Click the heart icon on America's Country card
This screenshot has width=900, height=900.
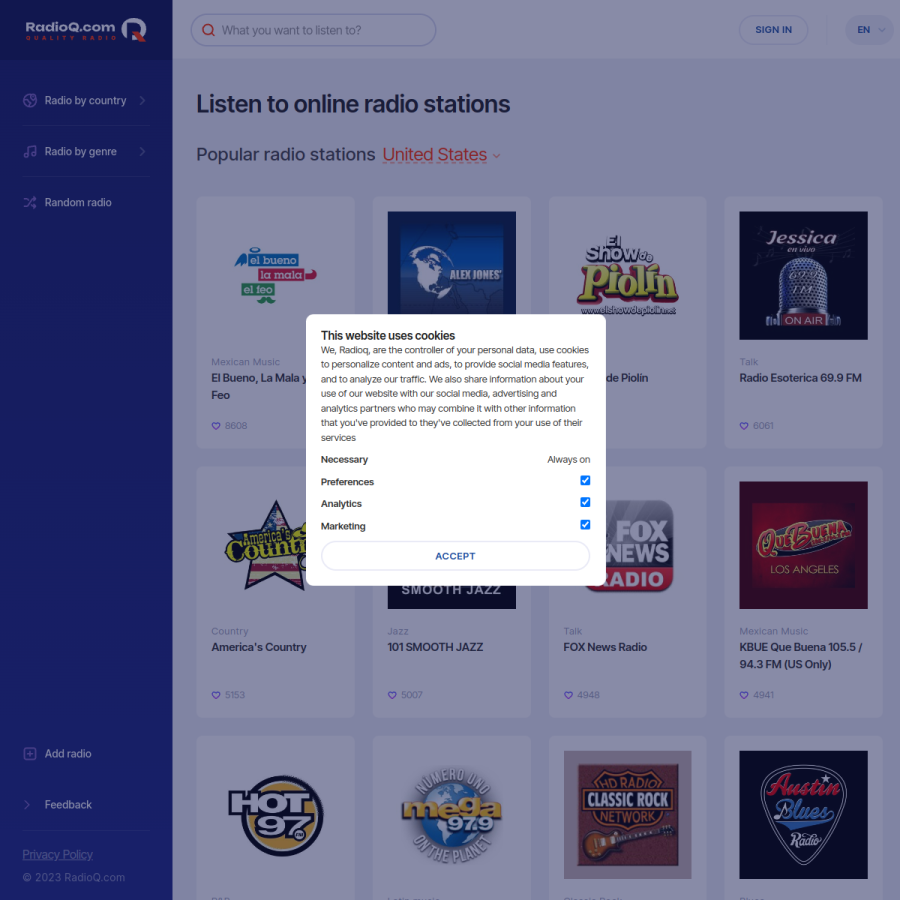pyautogui.click(x=216, y=695)
